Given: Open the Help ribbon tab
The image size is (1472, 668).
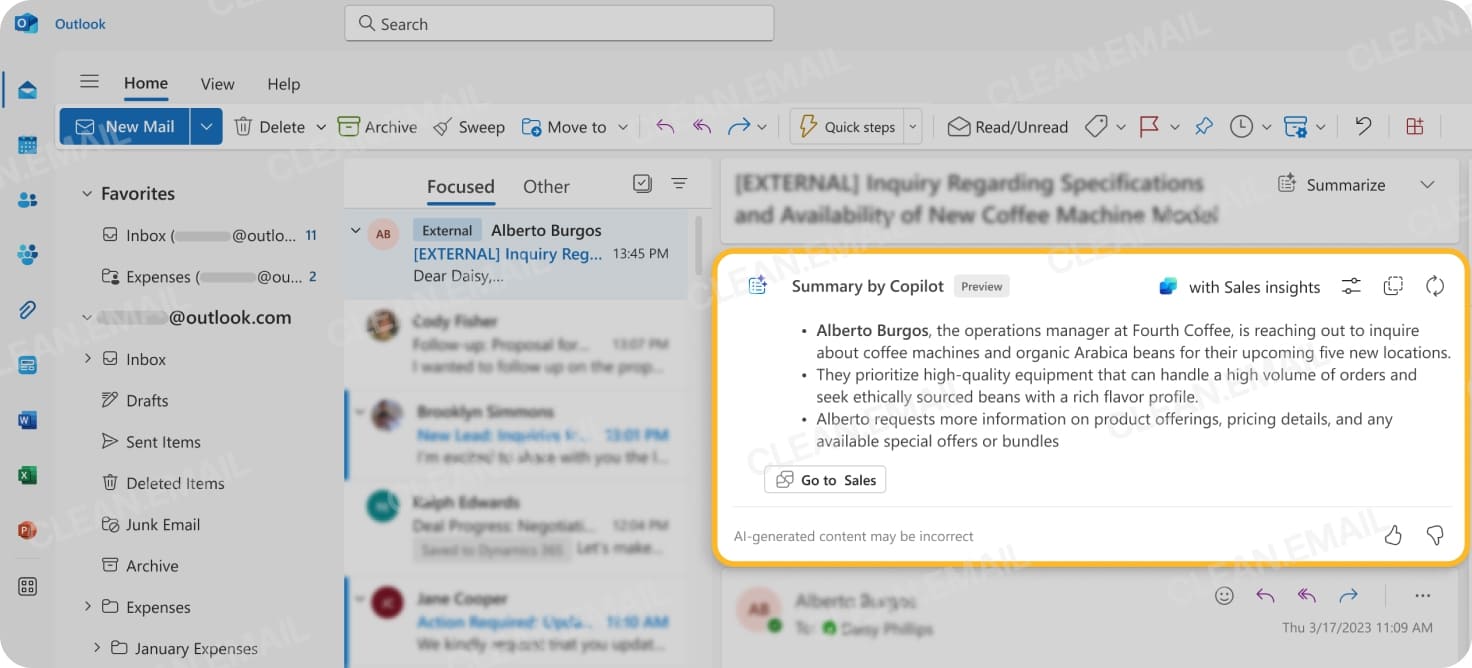Looking at the screenshot, I should [283, 84].
